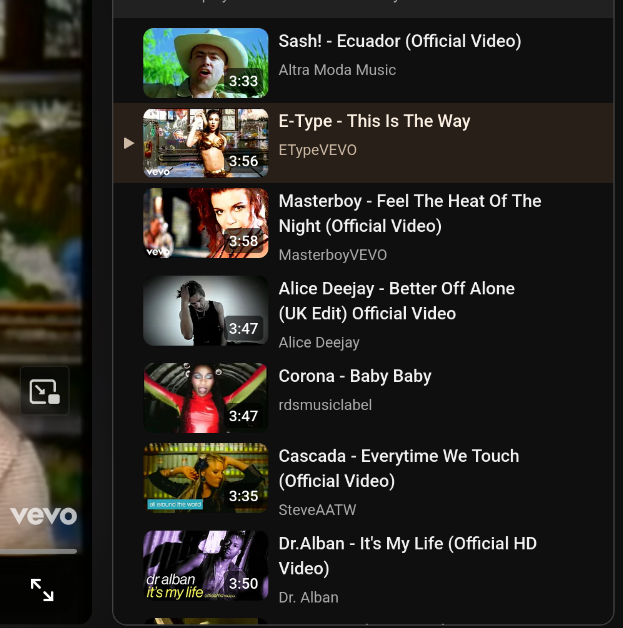Select title 'Cascada - Everytime We Touch'

(399, 468)
